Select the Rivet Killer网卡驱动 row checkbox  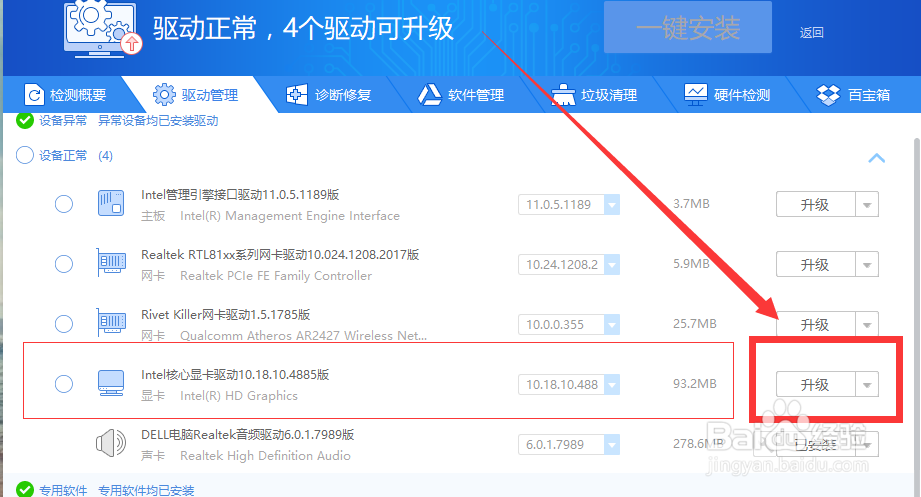point(63,324)
